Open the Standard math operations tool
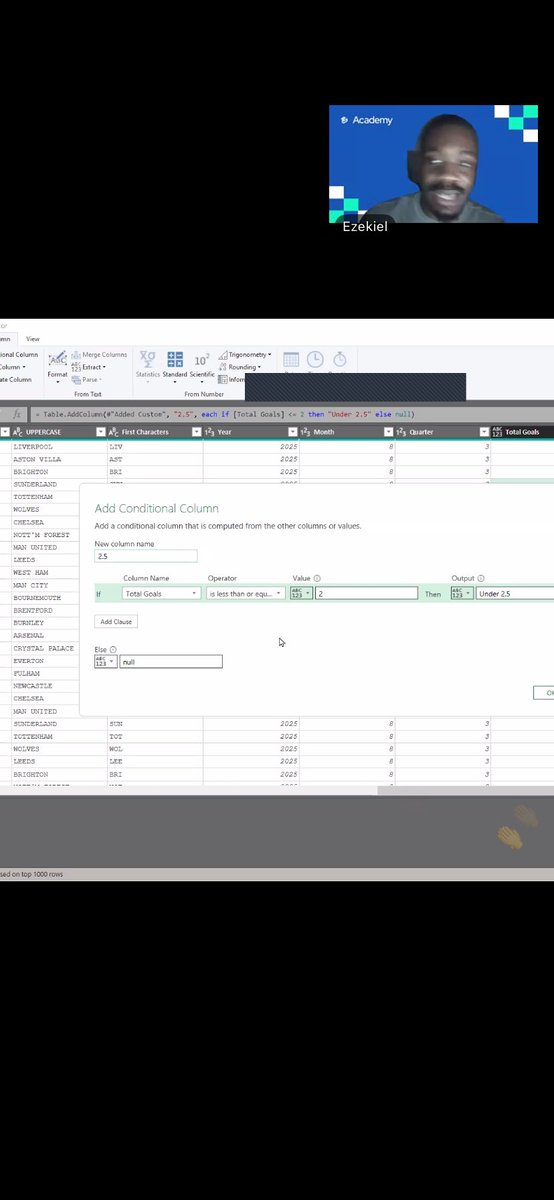Image resolution: width=554 pixels, height=1200 pixels. 175,364
